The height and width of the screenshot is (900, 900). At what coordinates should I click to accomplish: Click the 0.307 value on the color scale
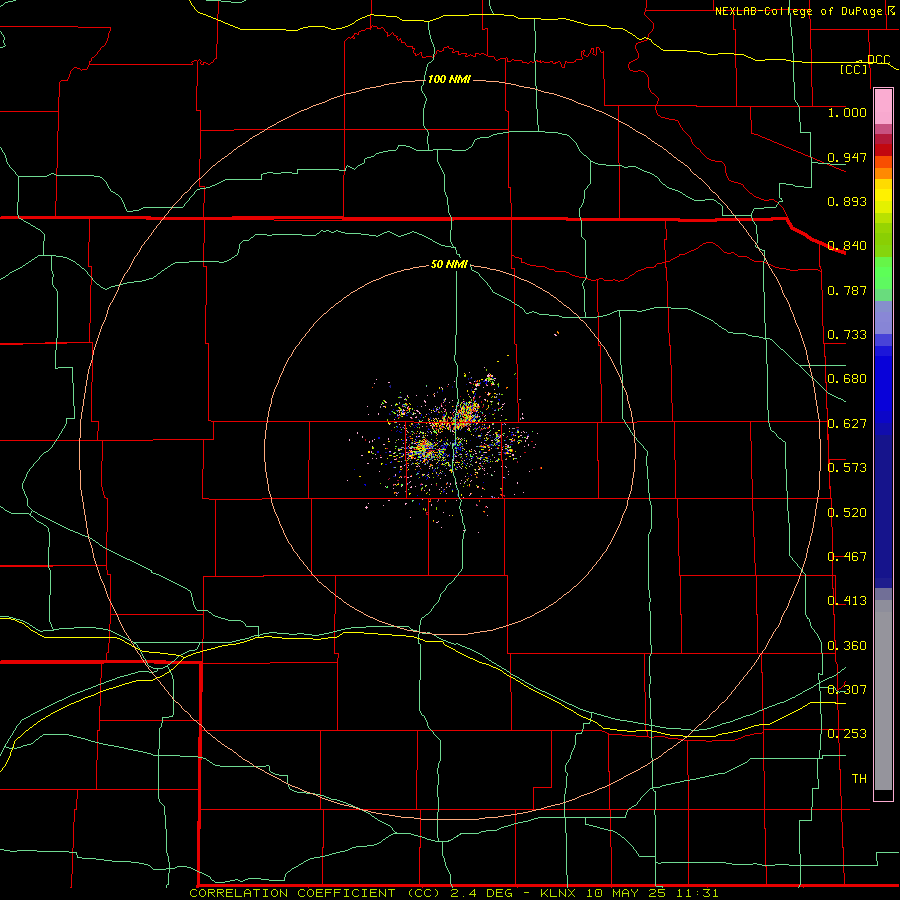pyautogui.click(x=847, y=690)
